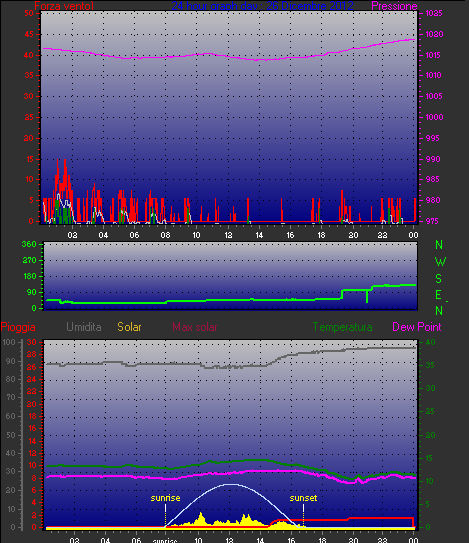Click gray humidity axis value 90
The height and width of the screenshot is (543, 469).
pos(11,361)
